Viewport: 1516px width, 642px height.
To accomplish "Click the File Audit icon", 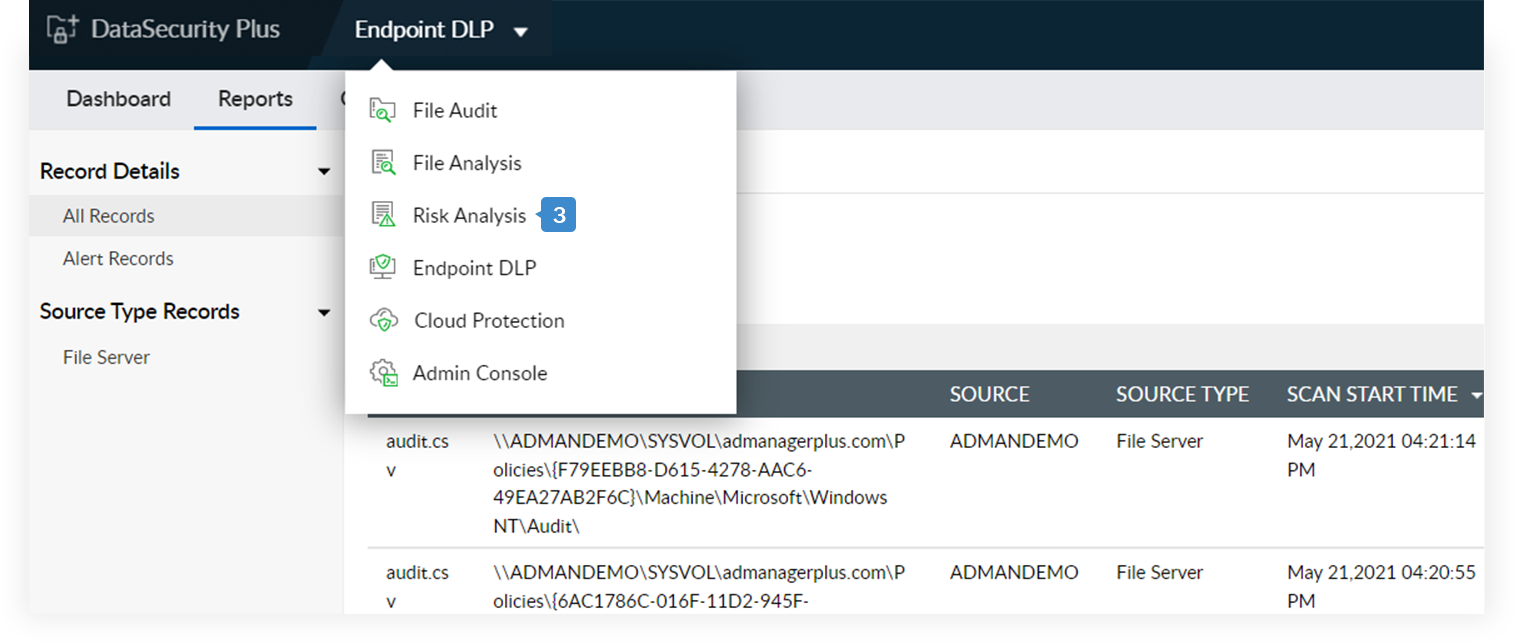I will [x=383, y=110].
